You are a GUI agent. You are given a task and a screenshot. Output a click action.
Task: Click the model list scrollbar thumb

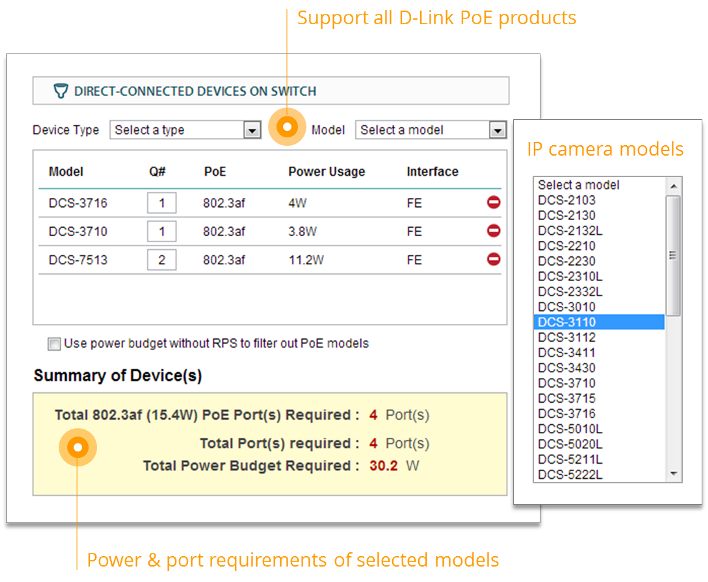point(673,256)
